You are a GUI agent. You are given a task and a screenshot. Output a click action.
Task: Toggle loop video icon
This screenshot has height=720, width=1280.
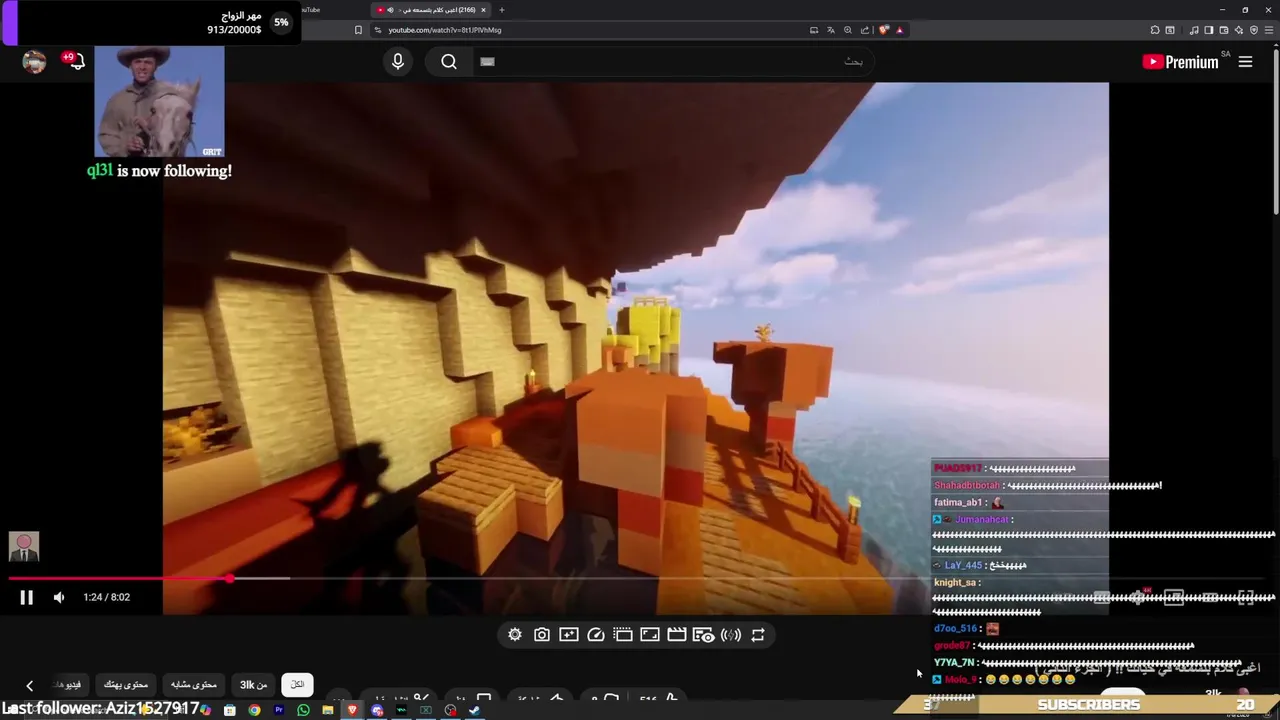758,635
